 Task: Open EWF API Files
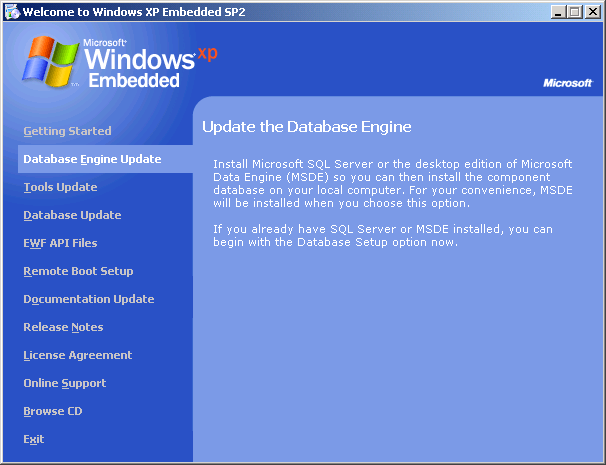tap(60, 243)
